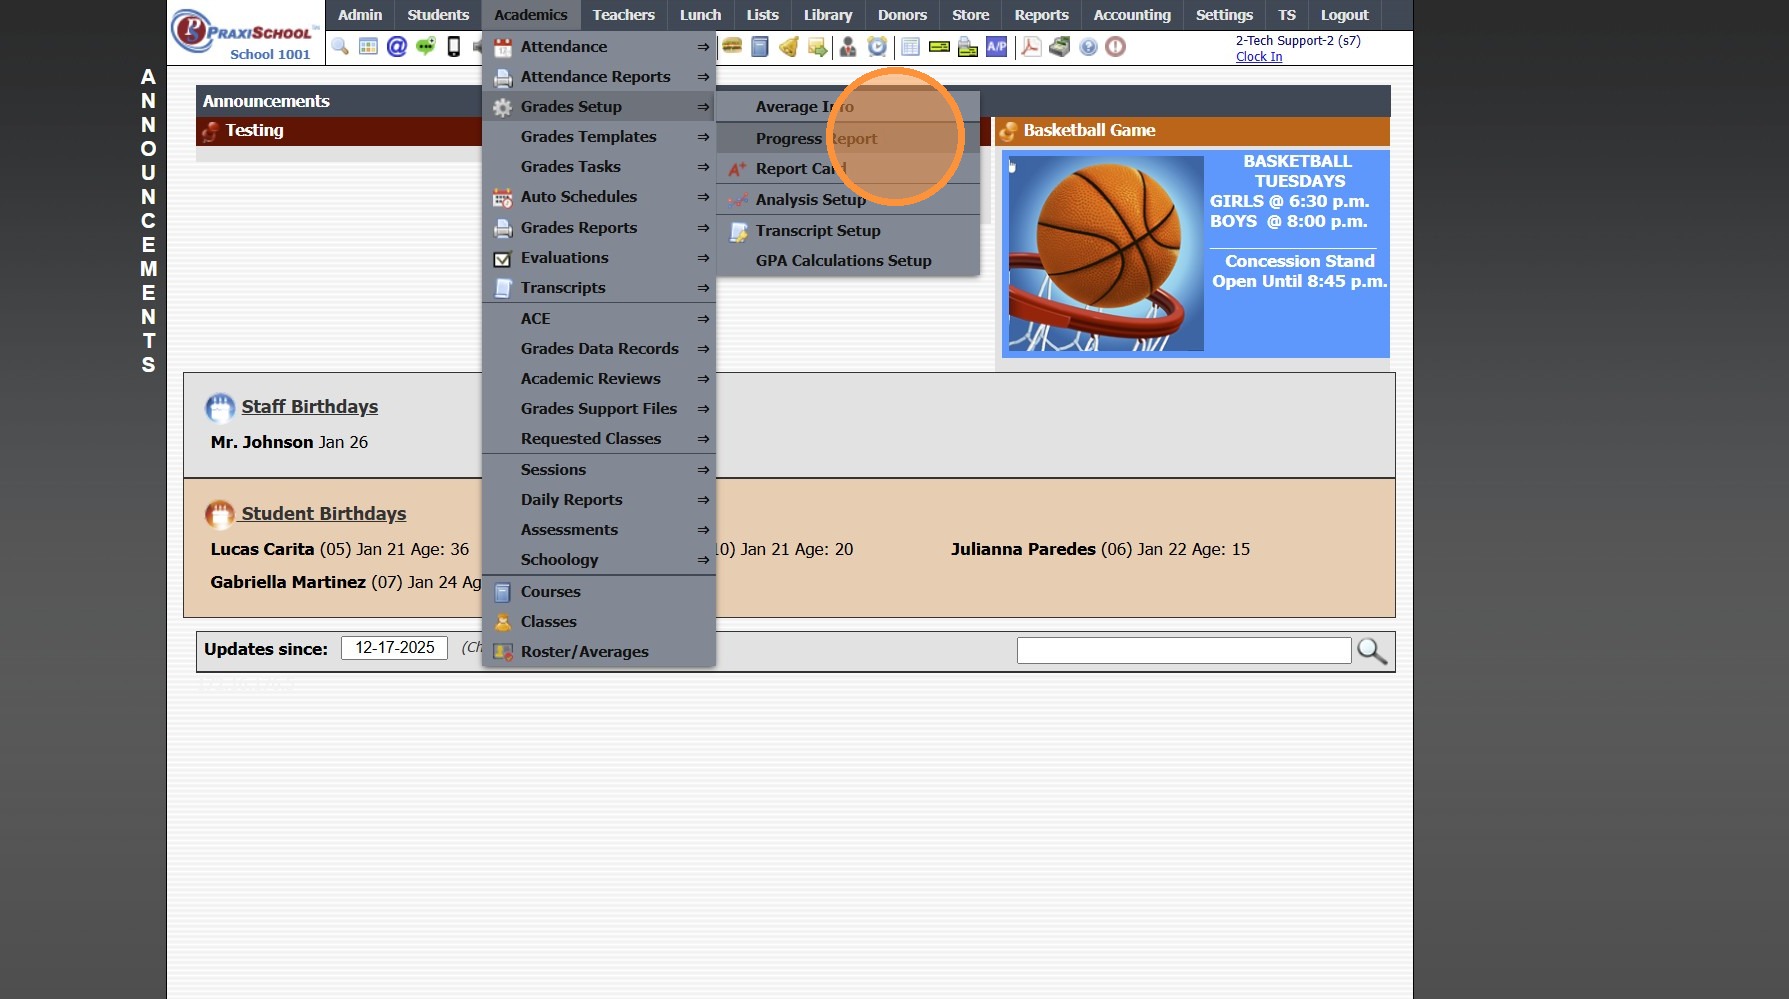Open the hamburger lunch toolbar icon
This screenshot has width=1789, height=999.
pos(733,47)
